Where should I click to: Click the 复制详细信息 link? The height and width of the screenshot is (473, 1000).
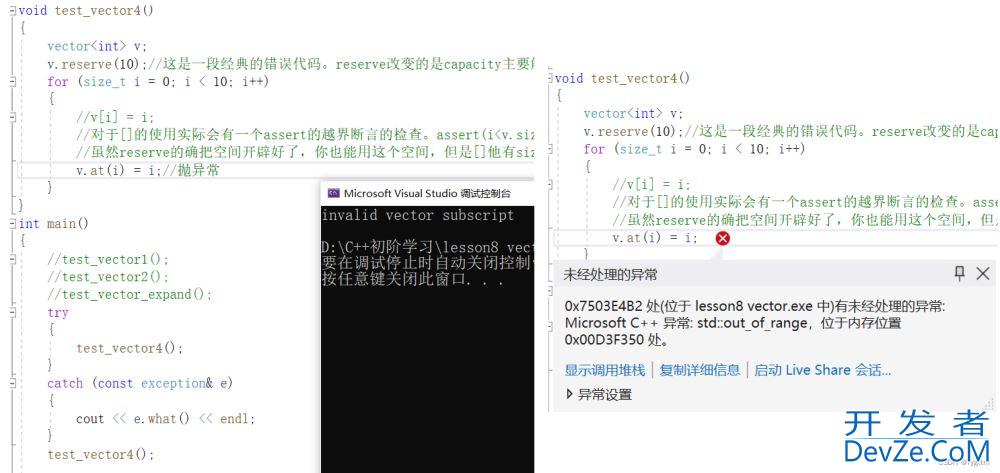[700, 370]
